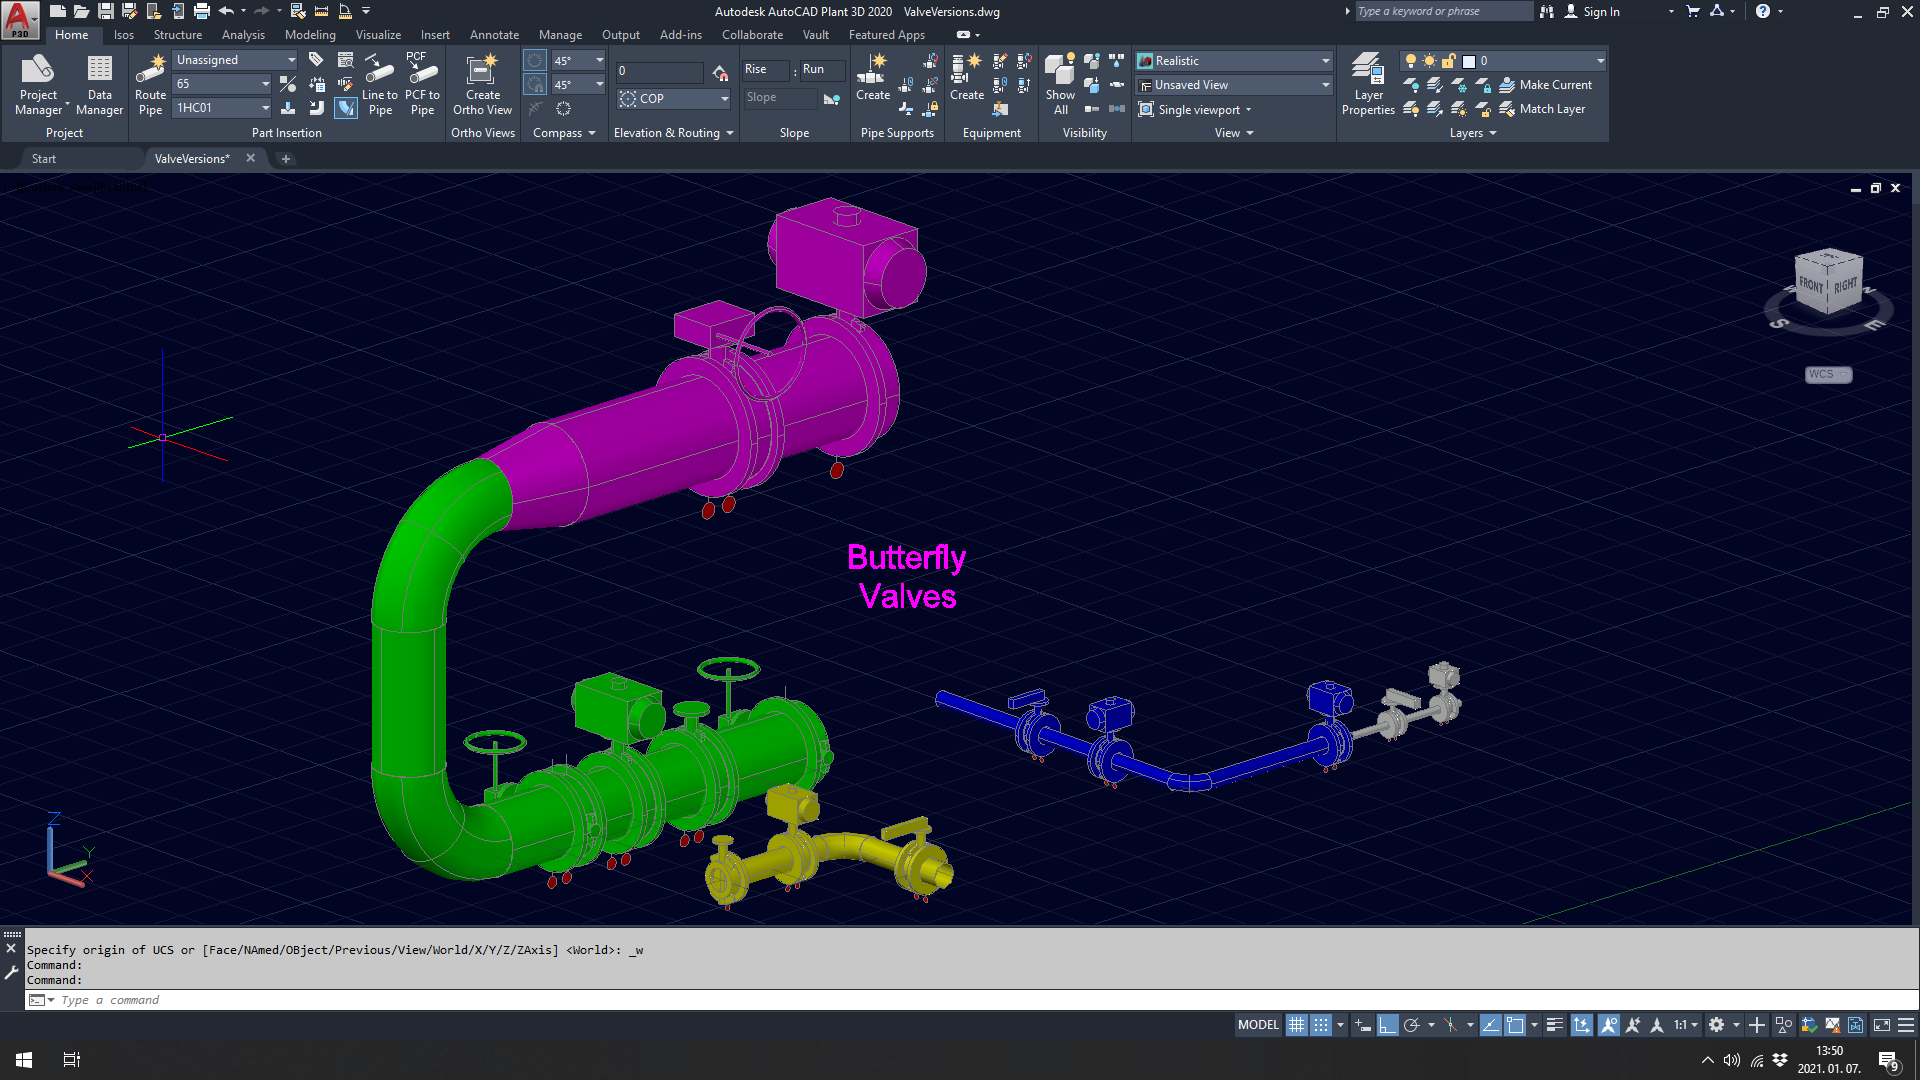Toggle ortho mode in status bar
The width and height of the screenshot is (1920, 1080).
[1387, 1025]
